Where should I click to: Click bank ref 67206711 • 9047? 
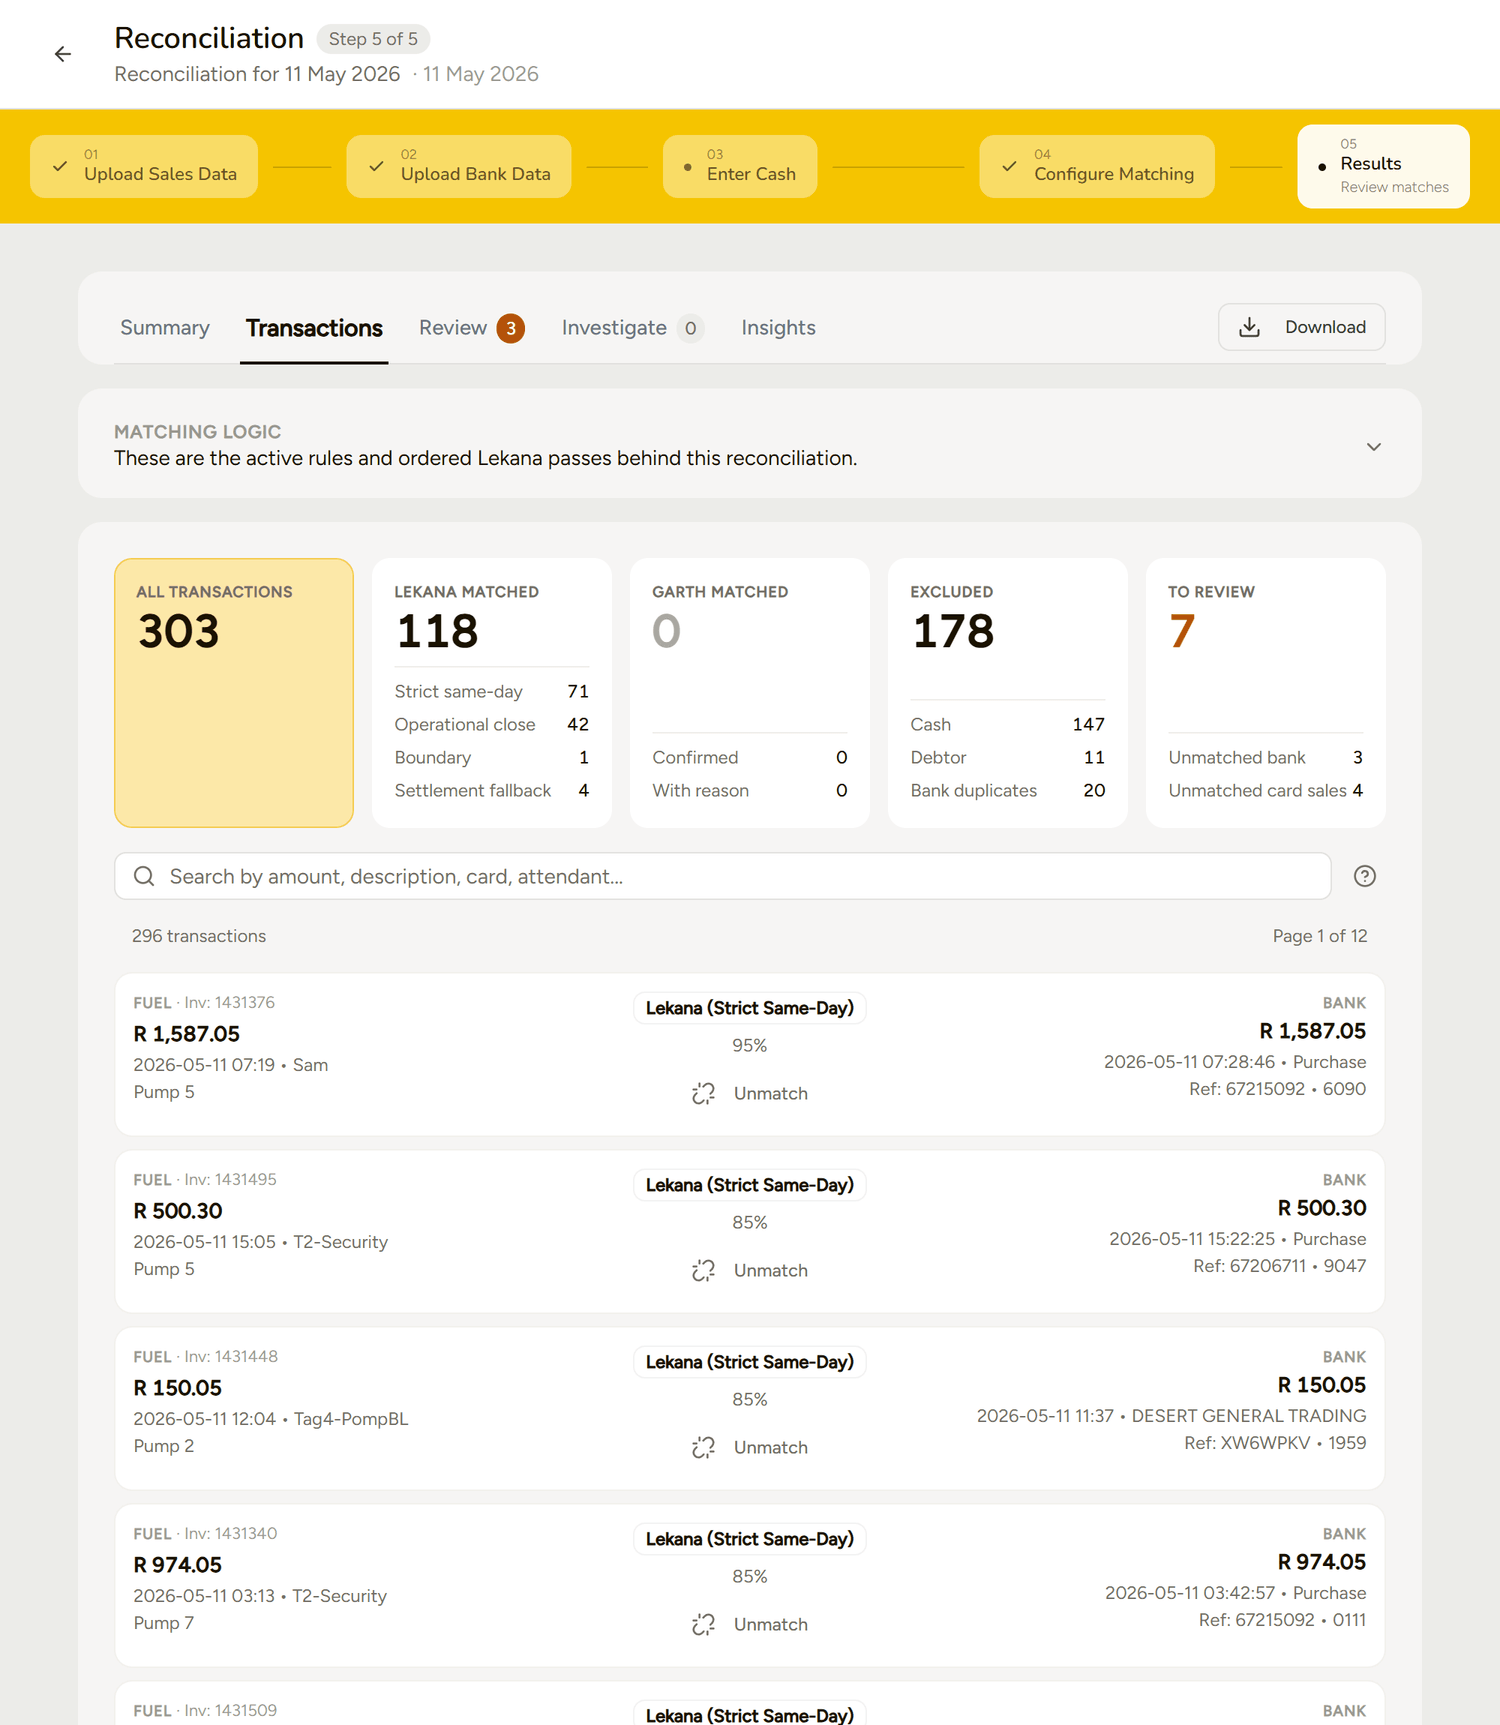click(x=1280, y=1266)
